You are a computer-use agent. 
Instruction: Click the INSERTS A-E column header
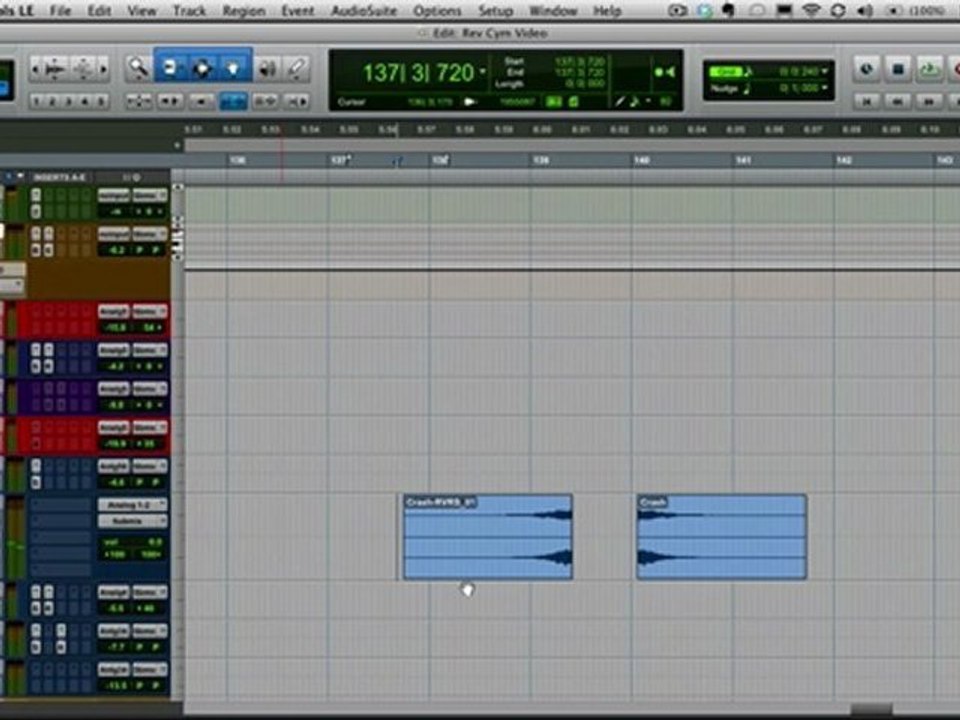tap(59, 177)
